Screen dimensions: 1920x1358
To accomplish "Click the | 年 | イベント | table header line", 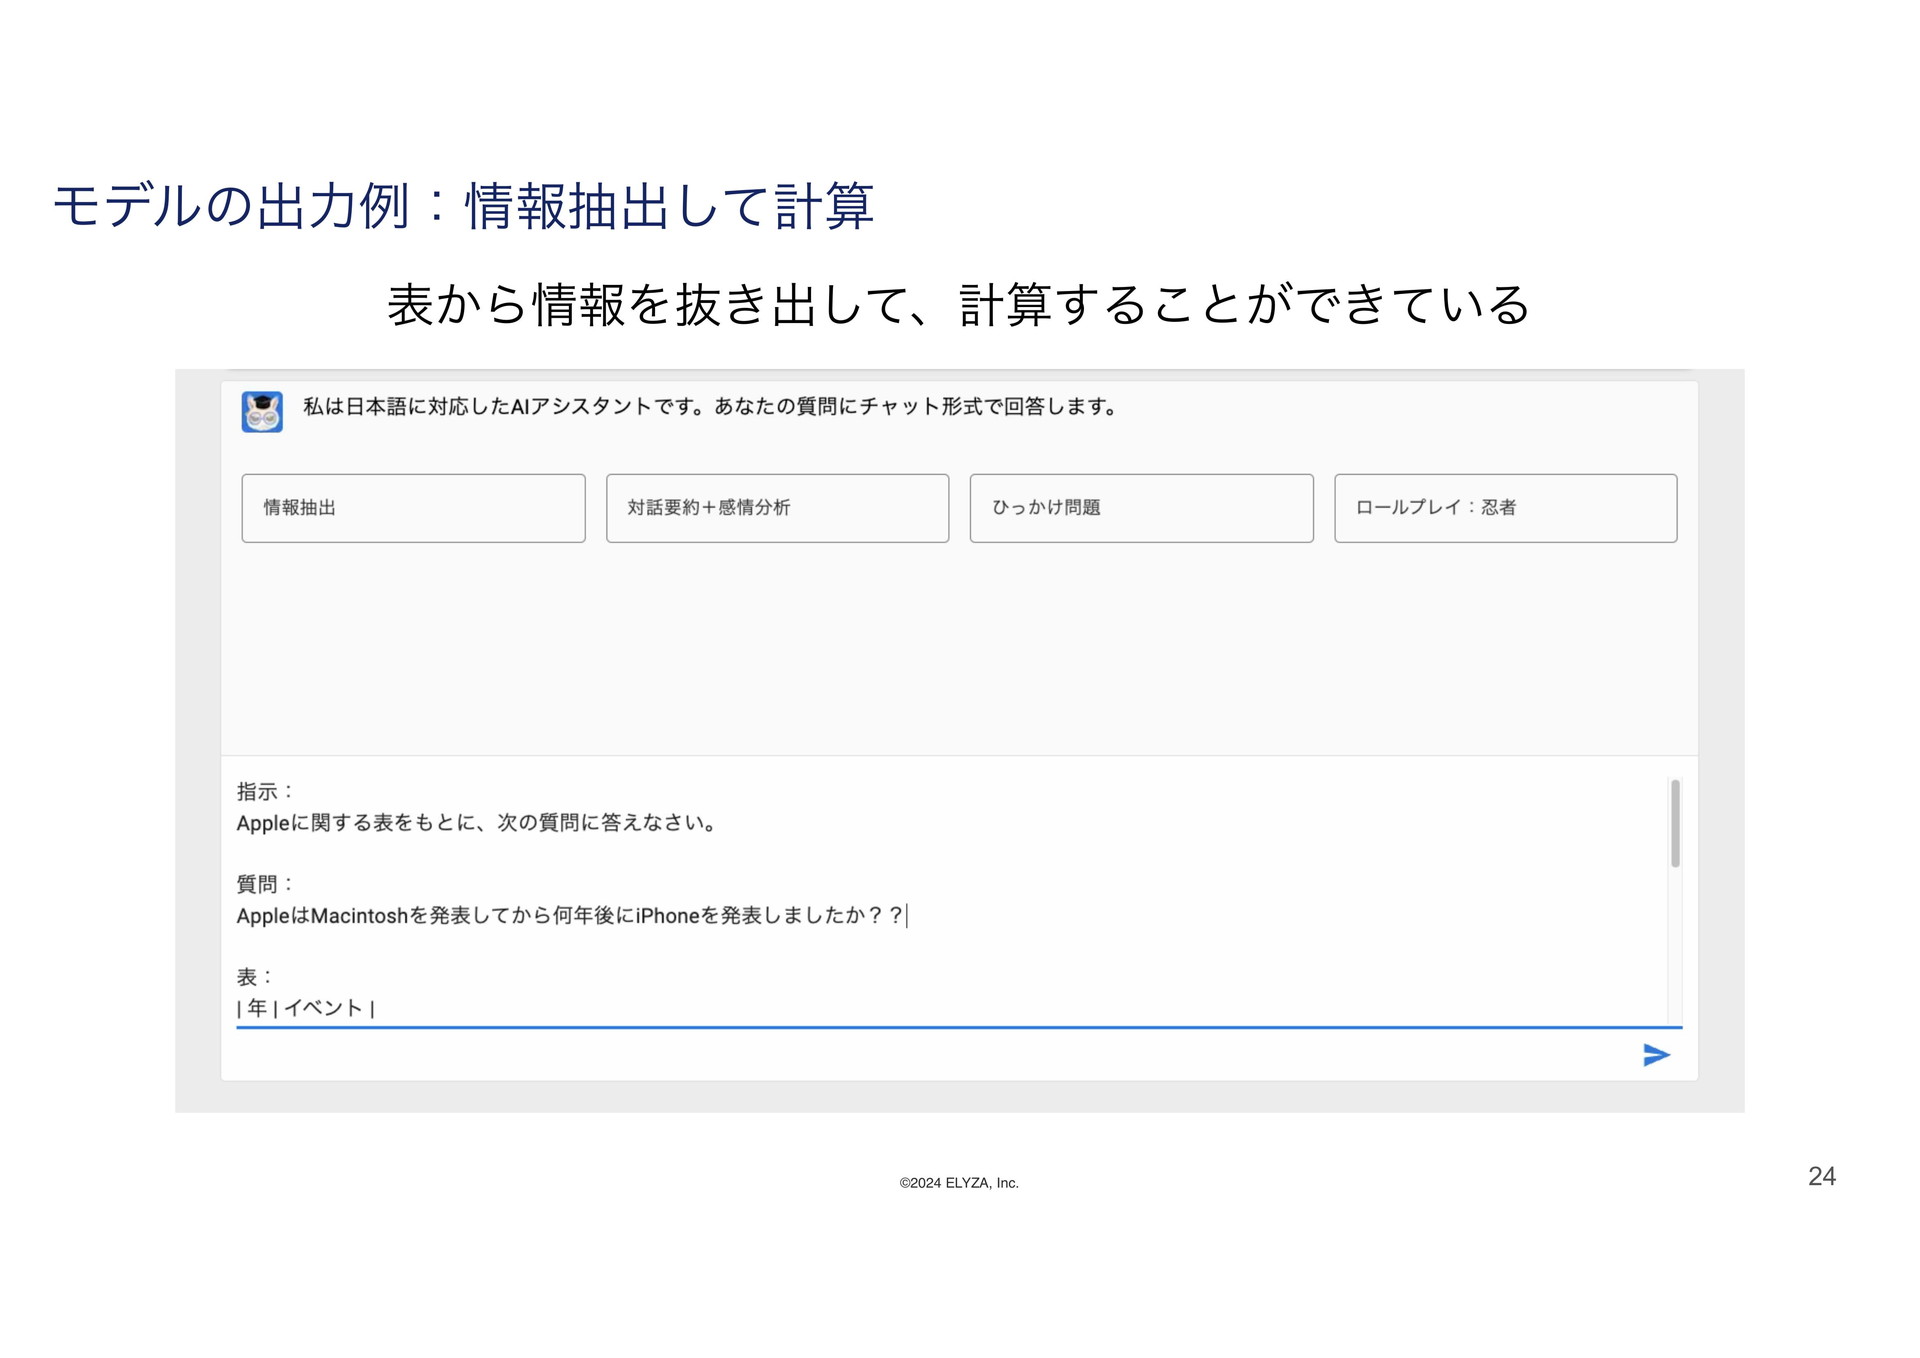I will (306, 1008).
